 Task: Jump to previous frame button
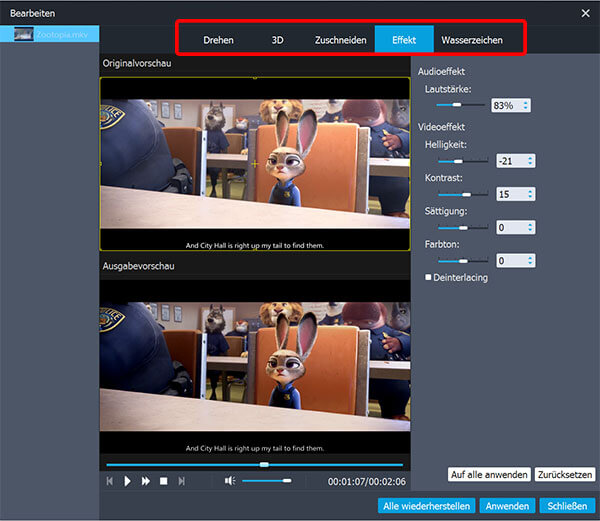tap(109, 481)
